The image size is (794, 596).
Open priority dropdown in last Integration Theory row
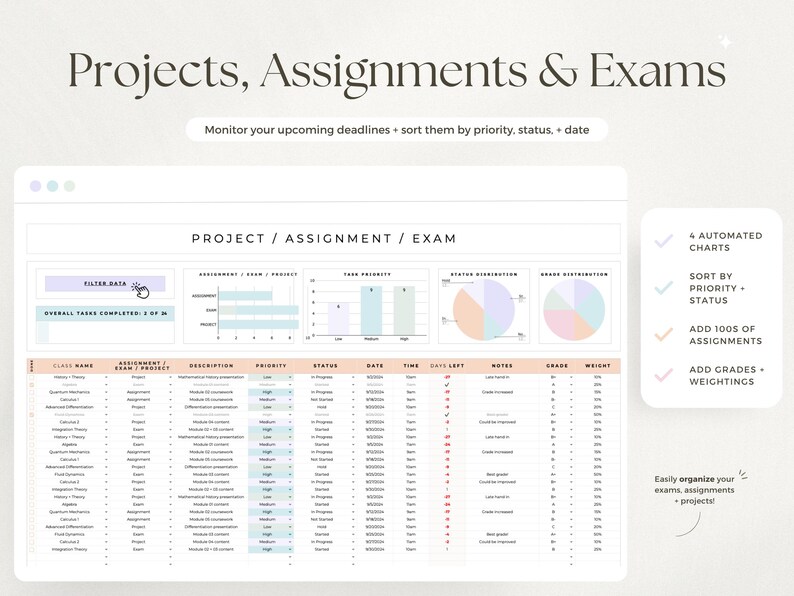[x=290, y=549]
